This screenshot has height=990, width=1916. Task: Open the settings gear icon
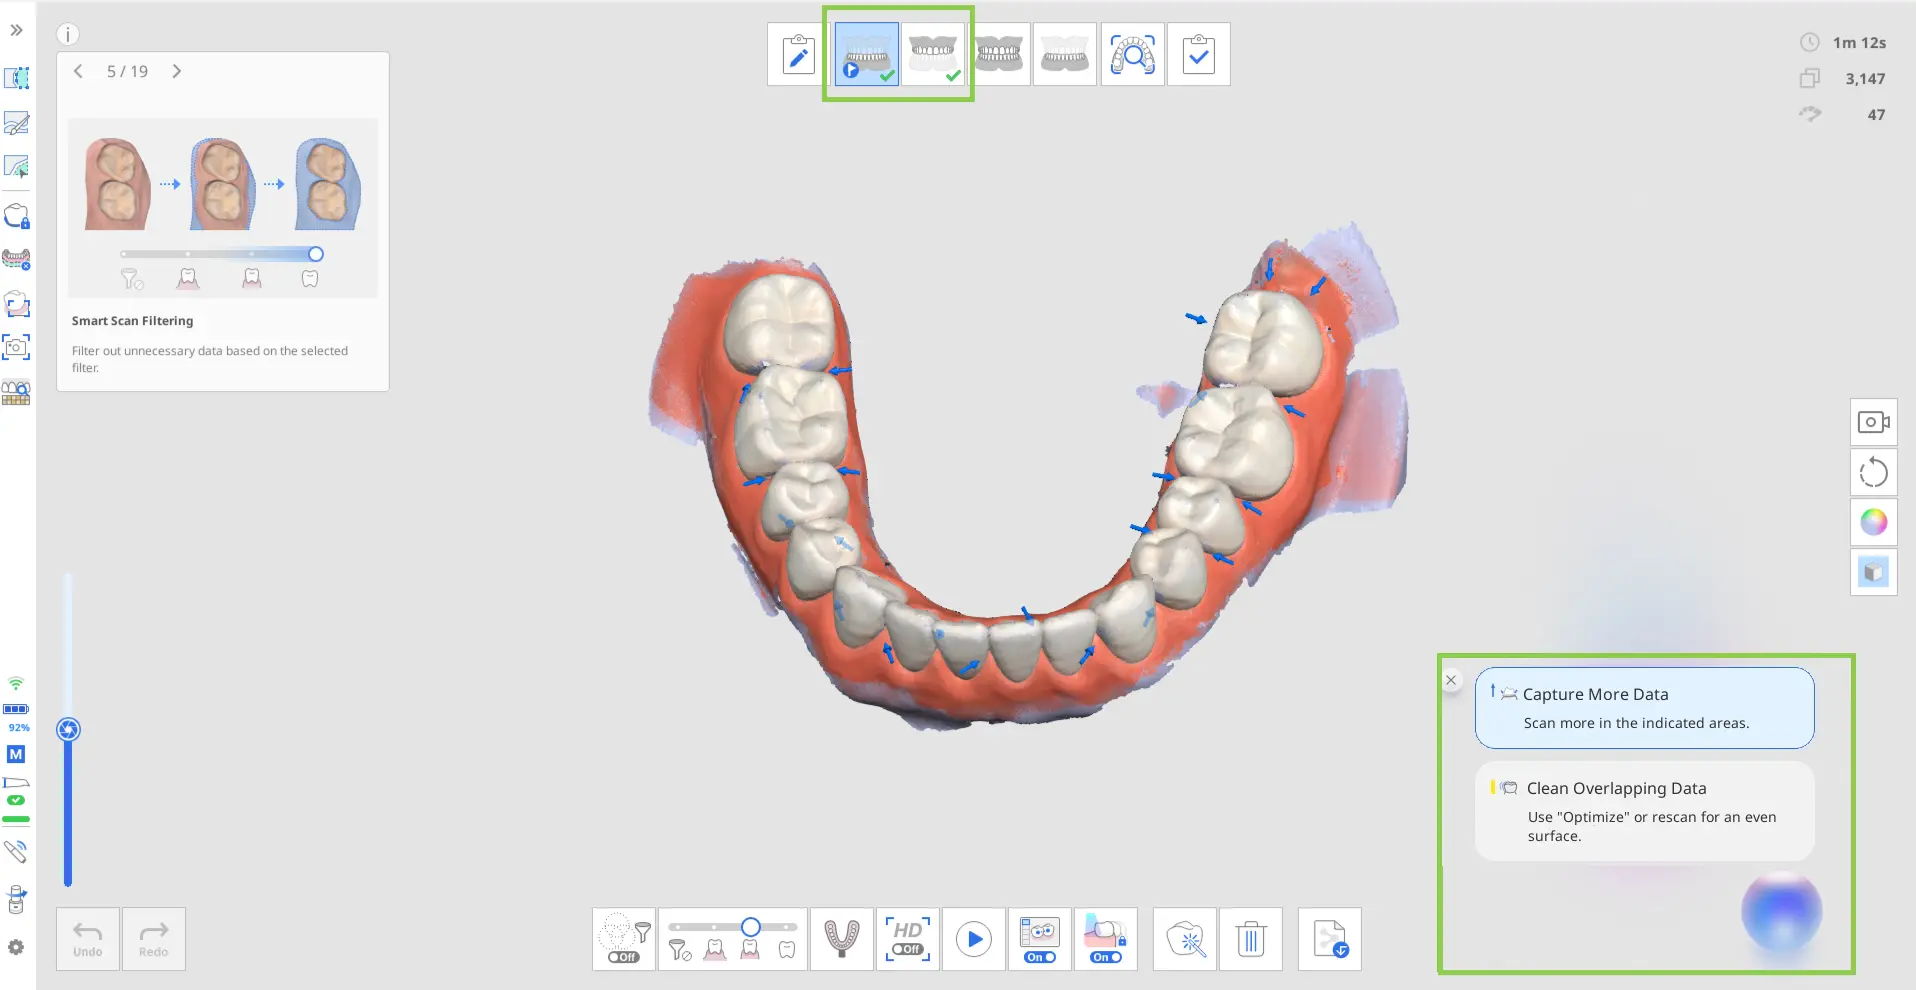pos(16,947)
